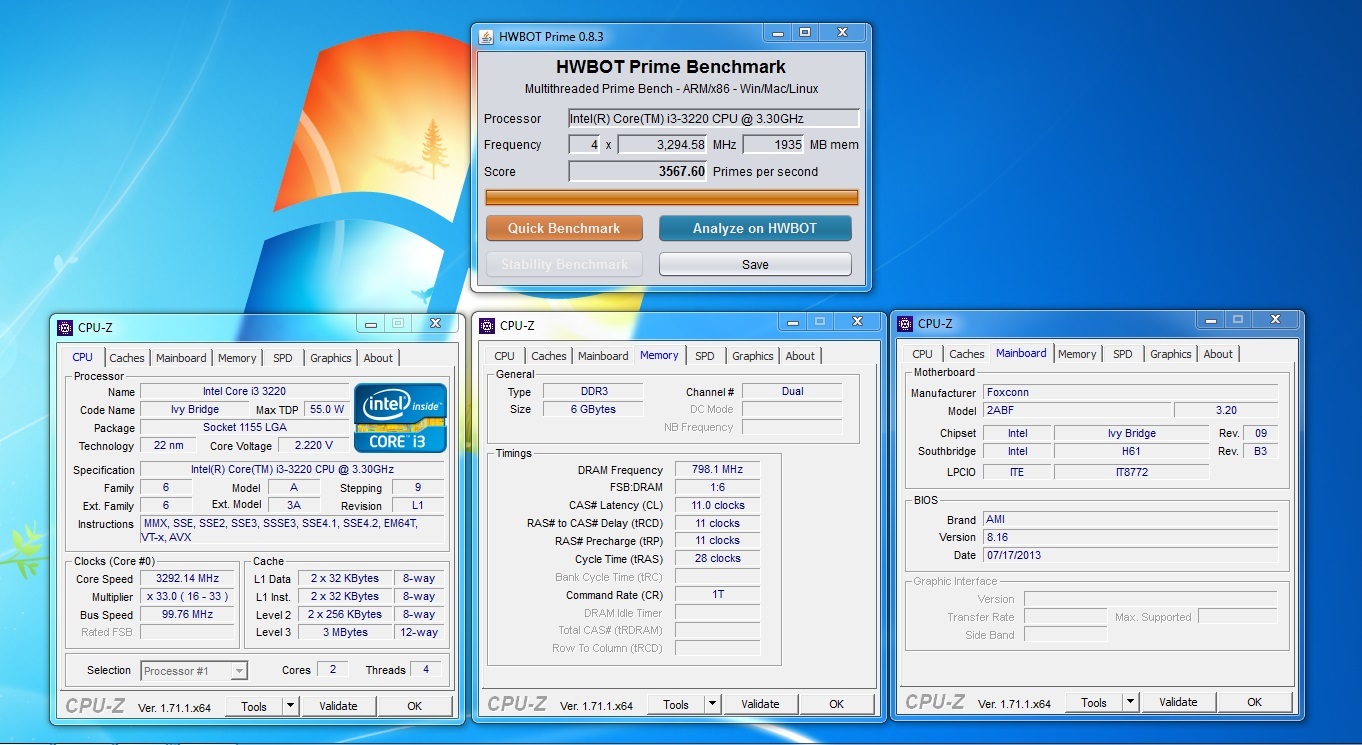The image size is (1362, 745).
Task: Close the HWBOT Prime window
Action: click(842, 33)
